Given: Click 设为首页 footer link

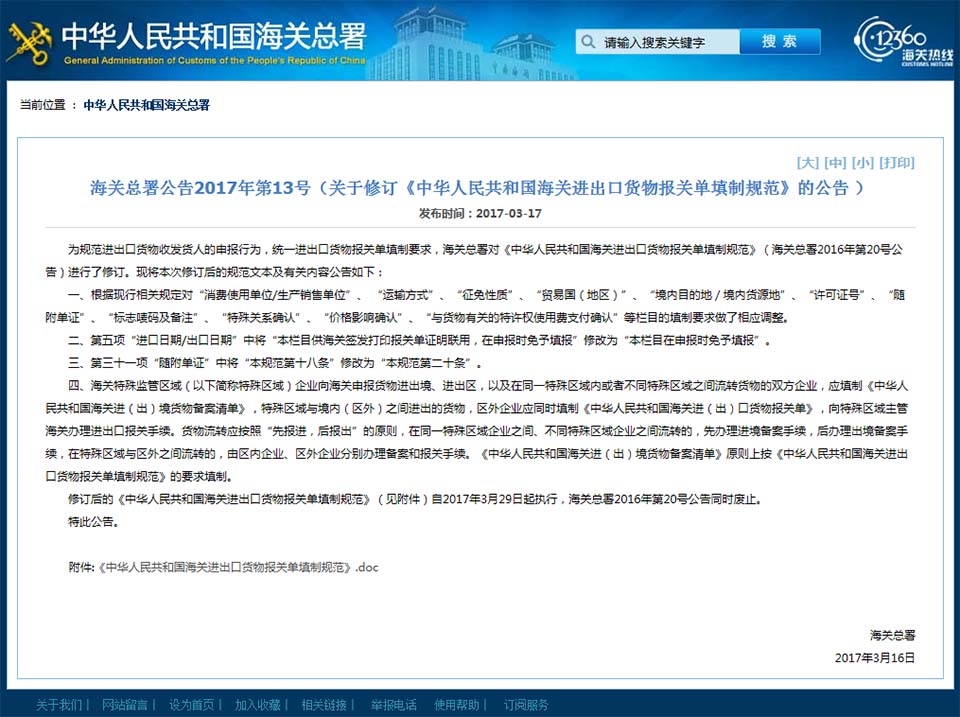Looking at the screenshot, I should coord(192,705).
